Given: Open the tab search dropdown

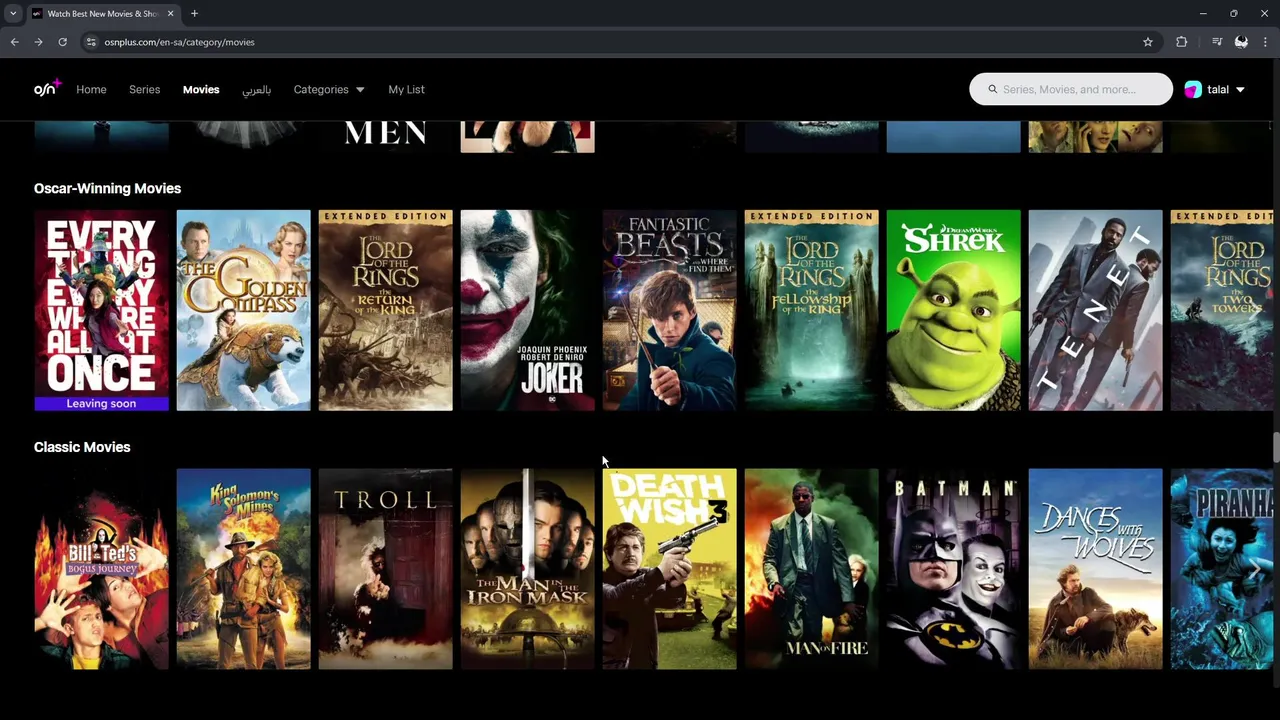Looking at the screenshot, I should click(x=13, y=13).
